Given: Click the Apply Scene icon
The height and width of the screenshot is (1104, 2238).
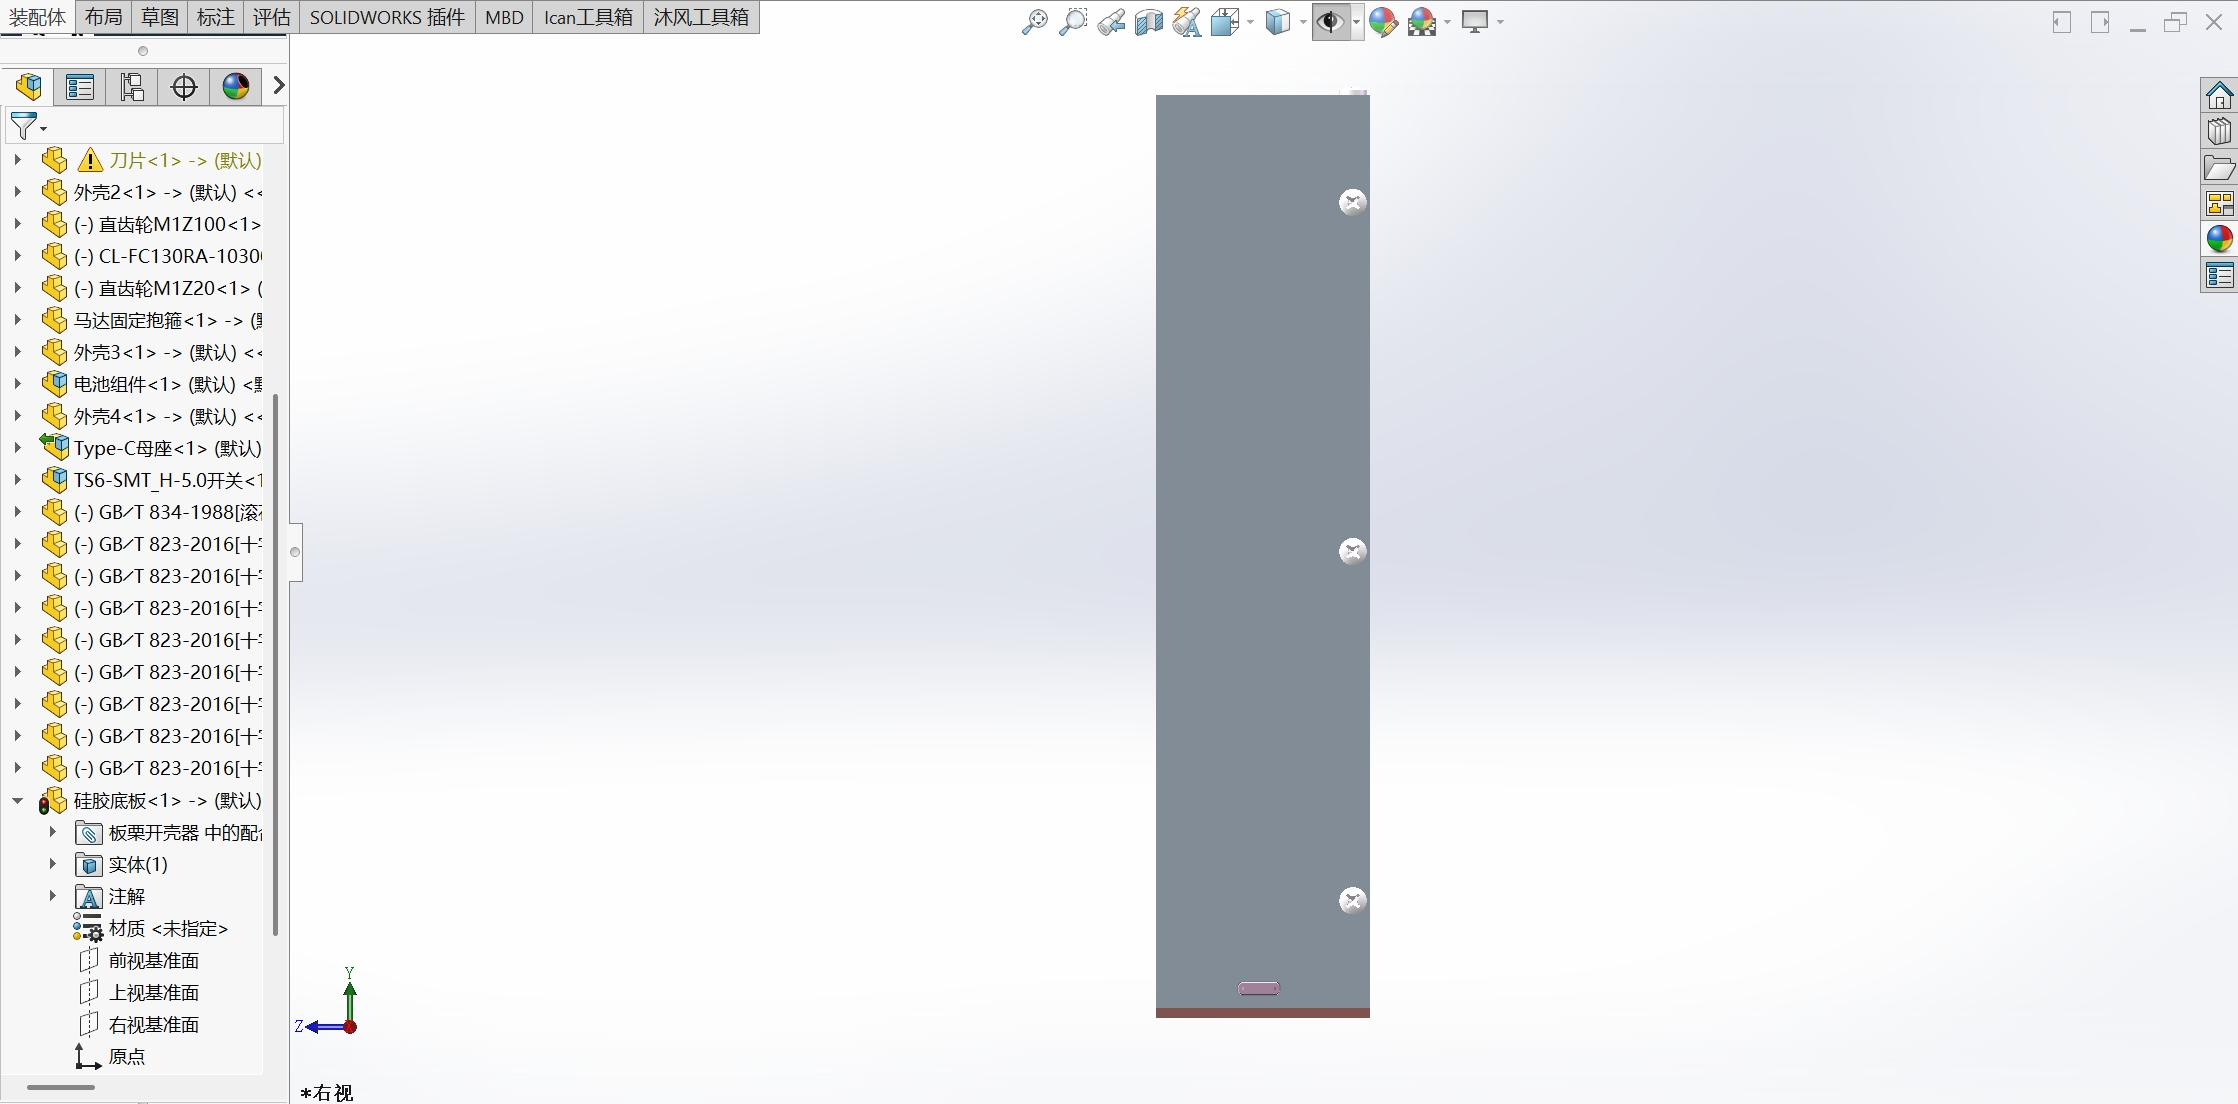Looking at the screenshot, I should (1421, 21).
